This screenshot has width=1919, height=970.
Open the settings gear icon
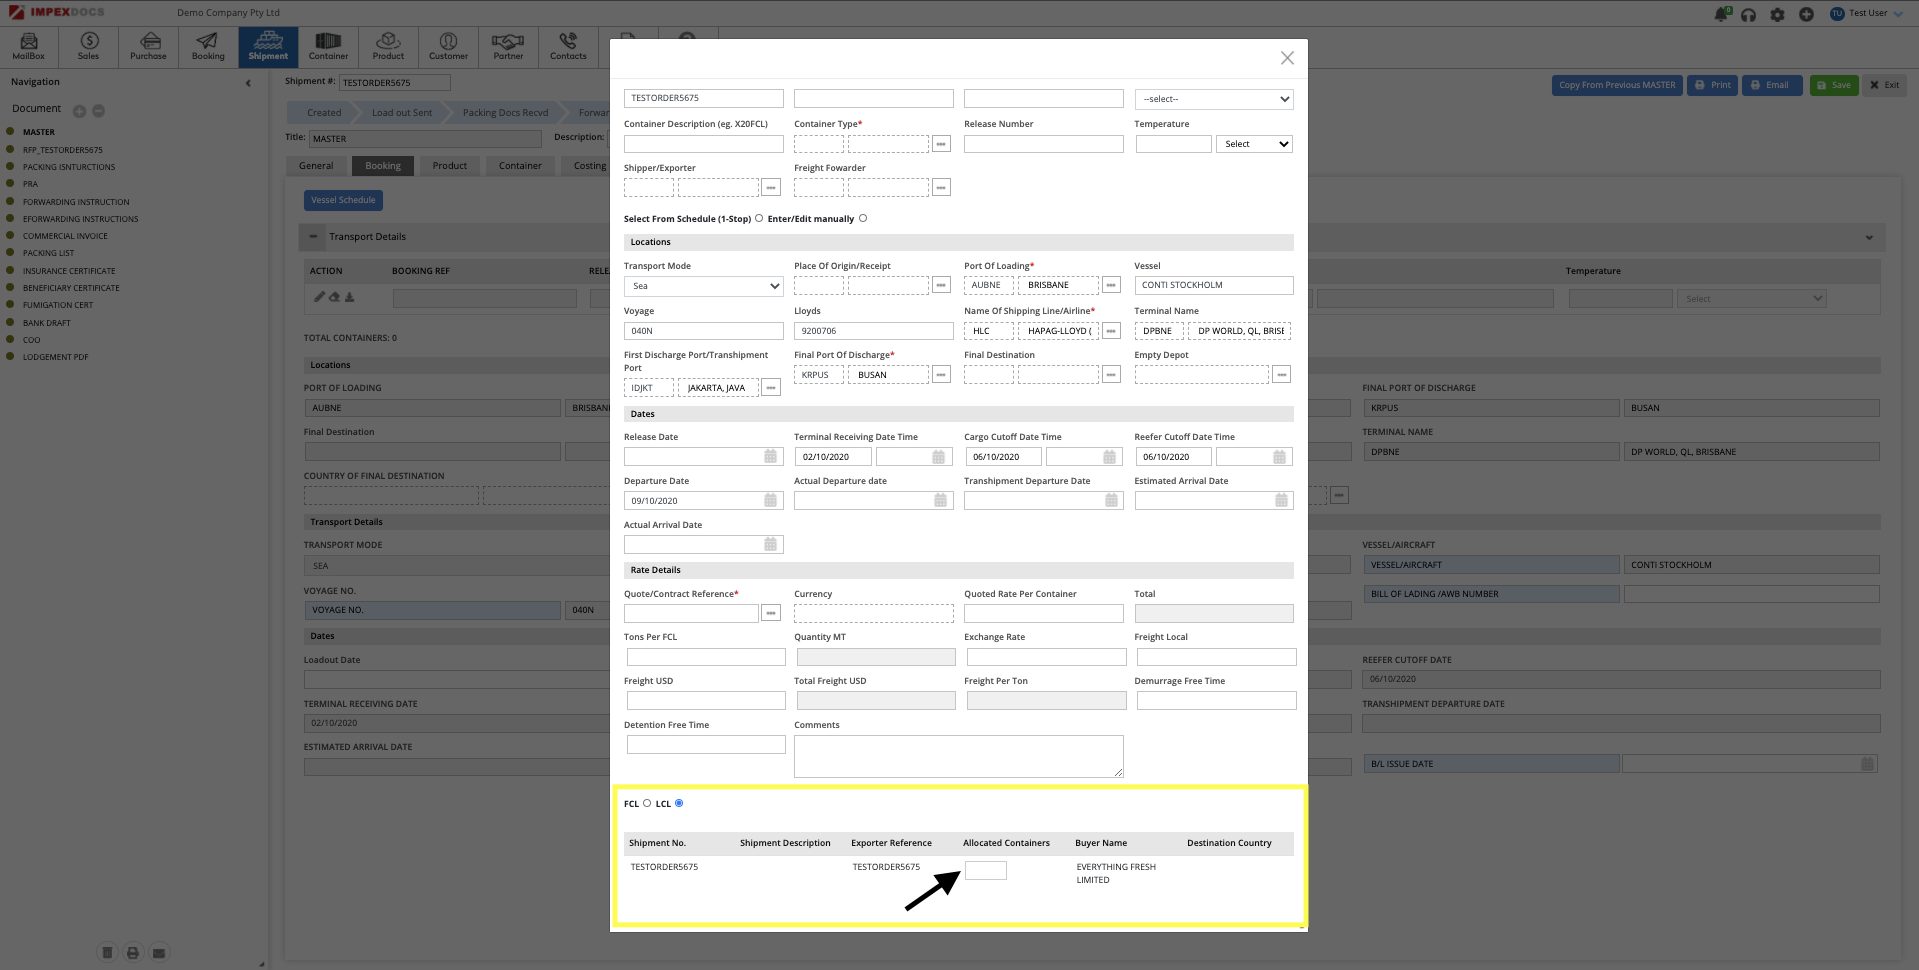coord(1777,14)
